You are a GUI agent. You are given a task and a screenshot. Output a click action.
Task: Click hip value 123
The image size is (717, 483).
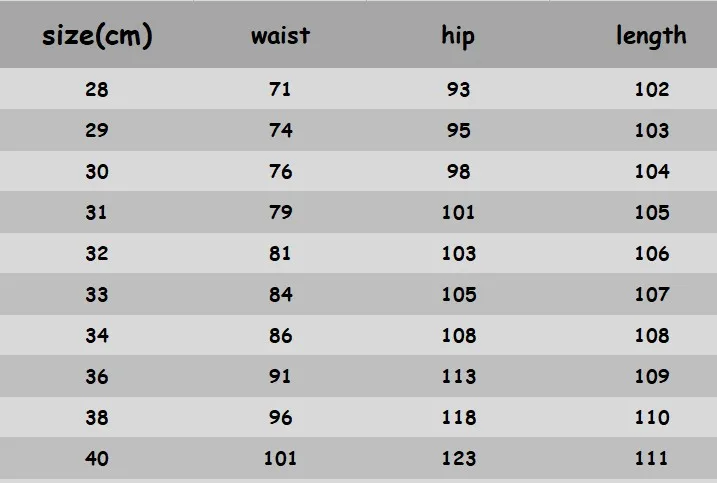coord(459,458)
